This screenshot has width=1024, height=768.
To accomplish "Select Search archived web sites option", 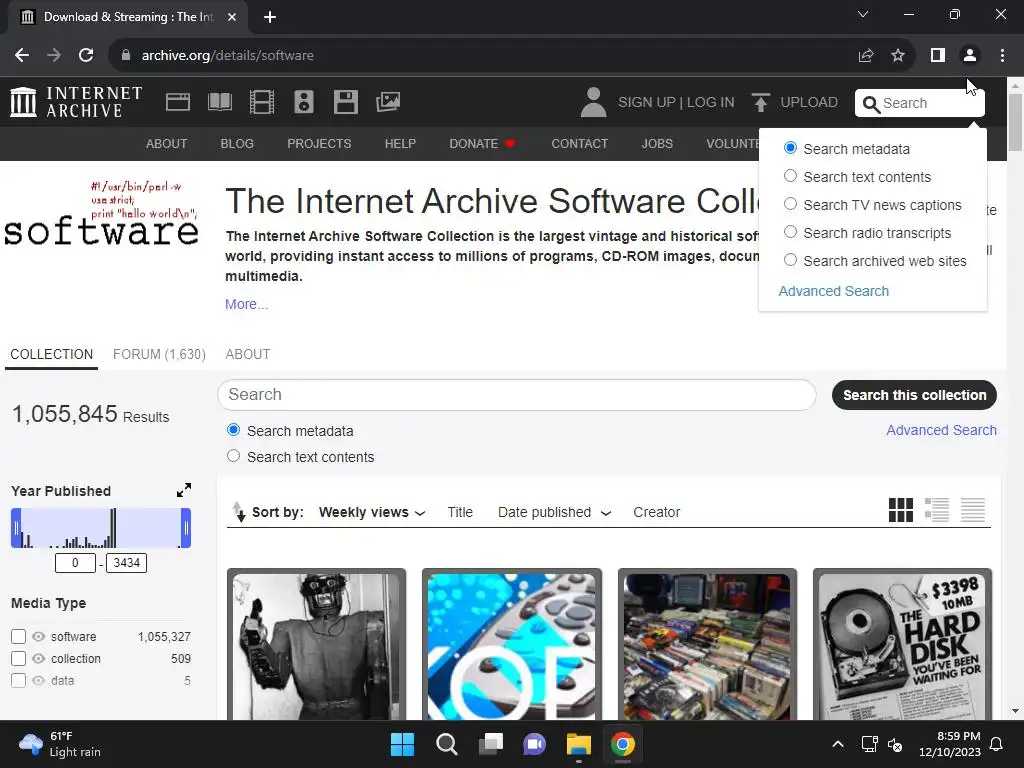I will 790,261.
